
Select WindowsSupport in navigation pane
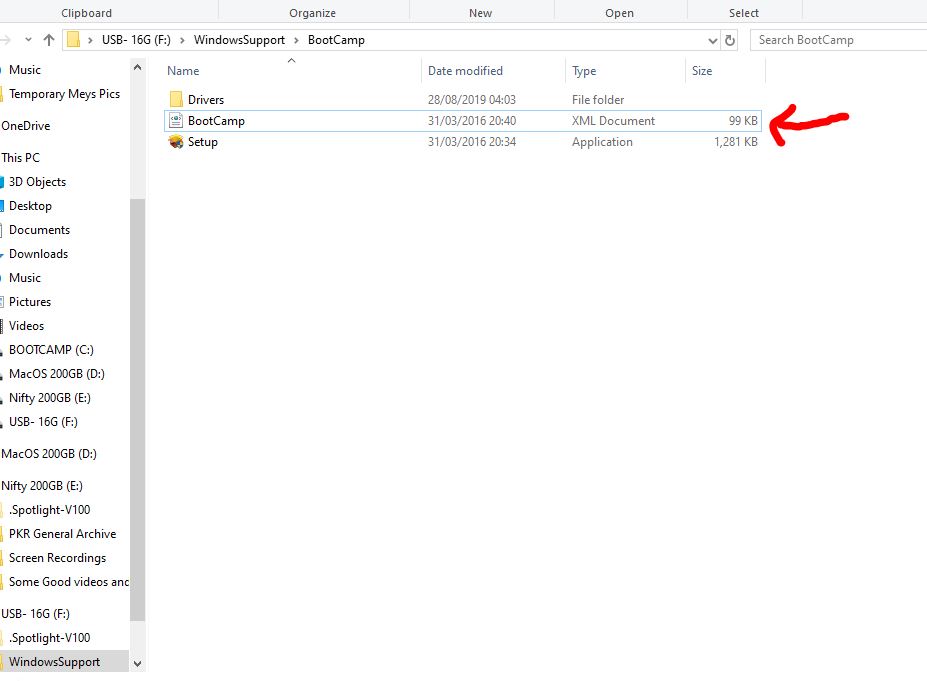[54, 662]
